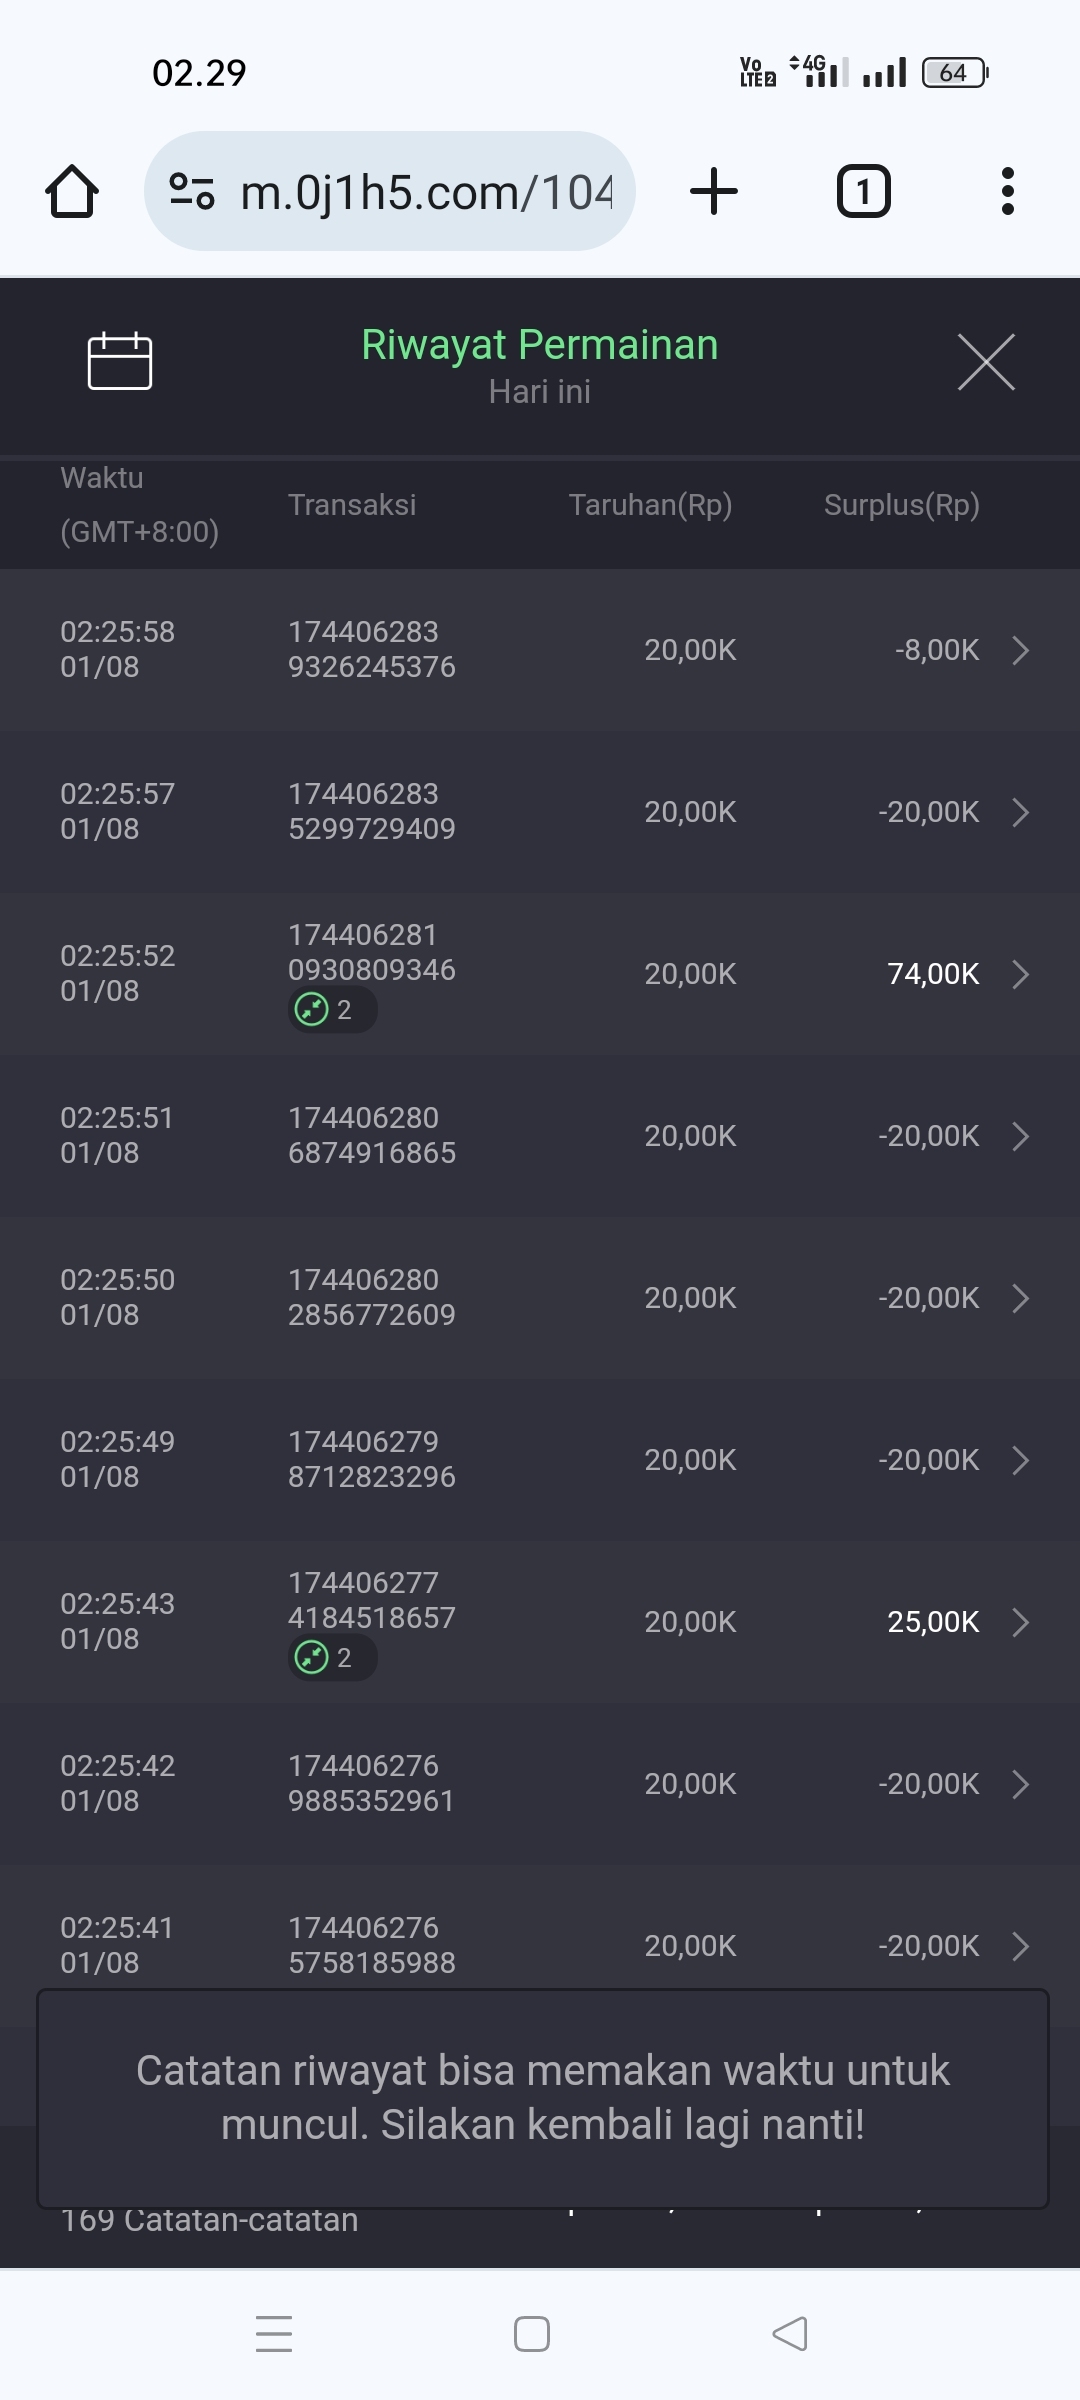The image size is (1080, 2400).
Task: Expand the 74,00K surplus row chevron
Action: [1020, 974]
